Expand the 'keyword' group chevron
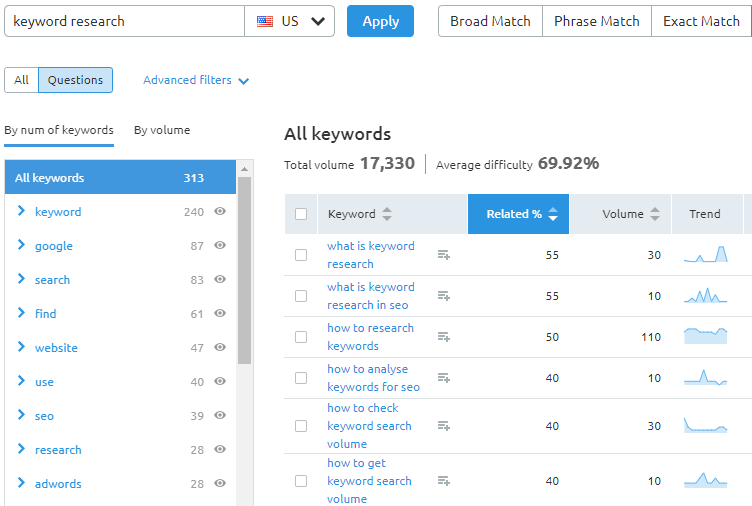 coord(21,211)
